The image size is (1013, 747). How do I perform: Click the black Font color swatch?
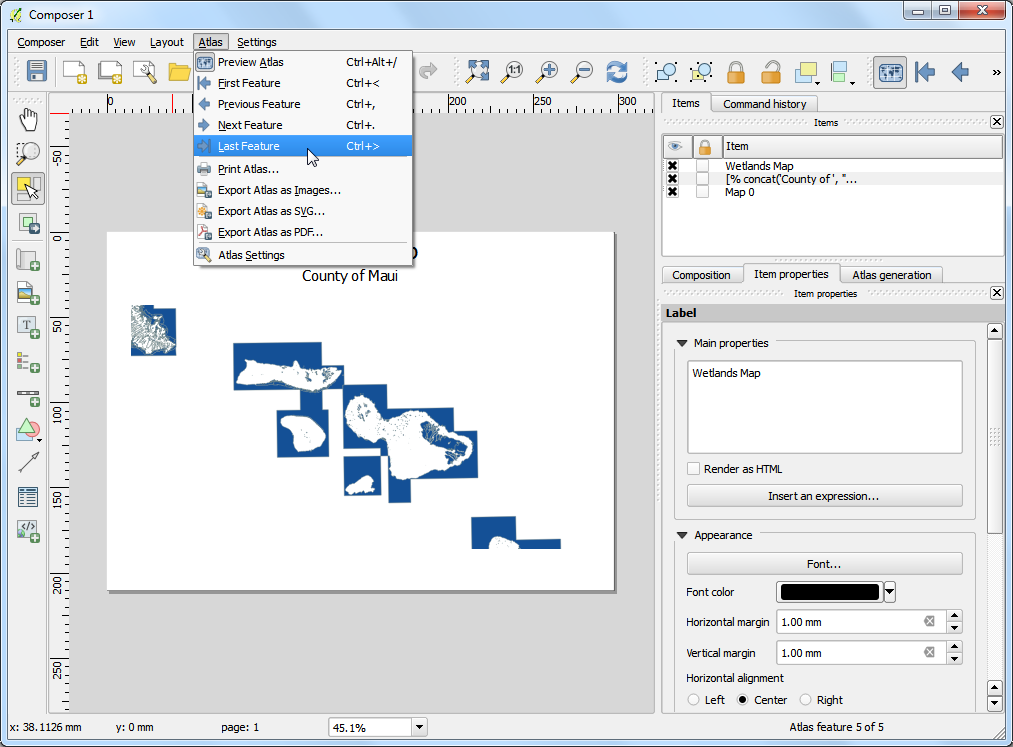(x=830, y=592)
